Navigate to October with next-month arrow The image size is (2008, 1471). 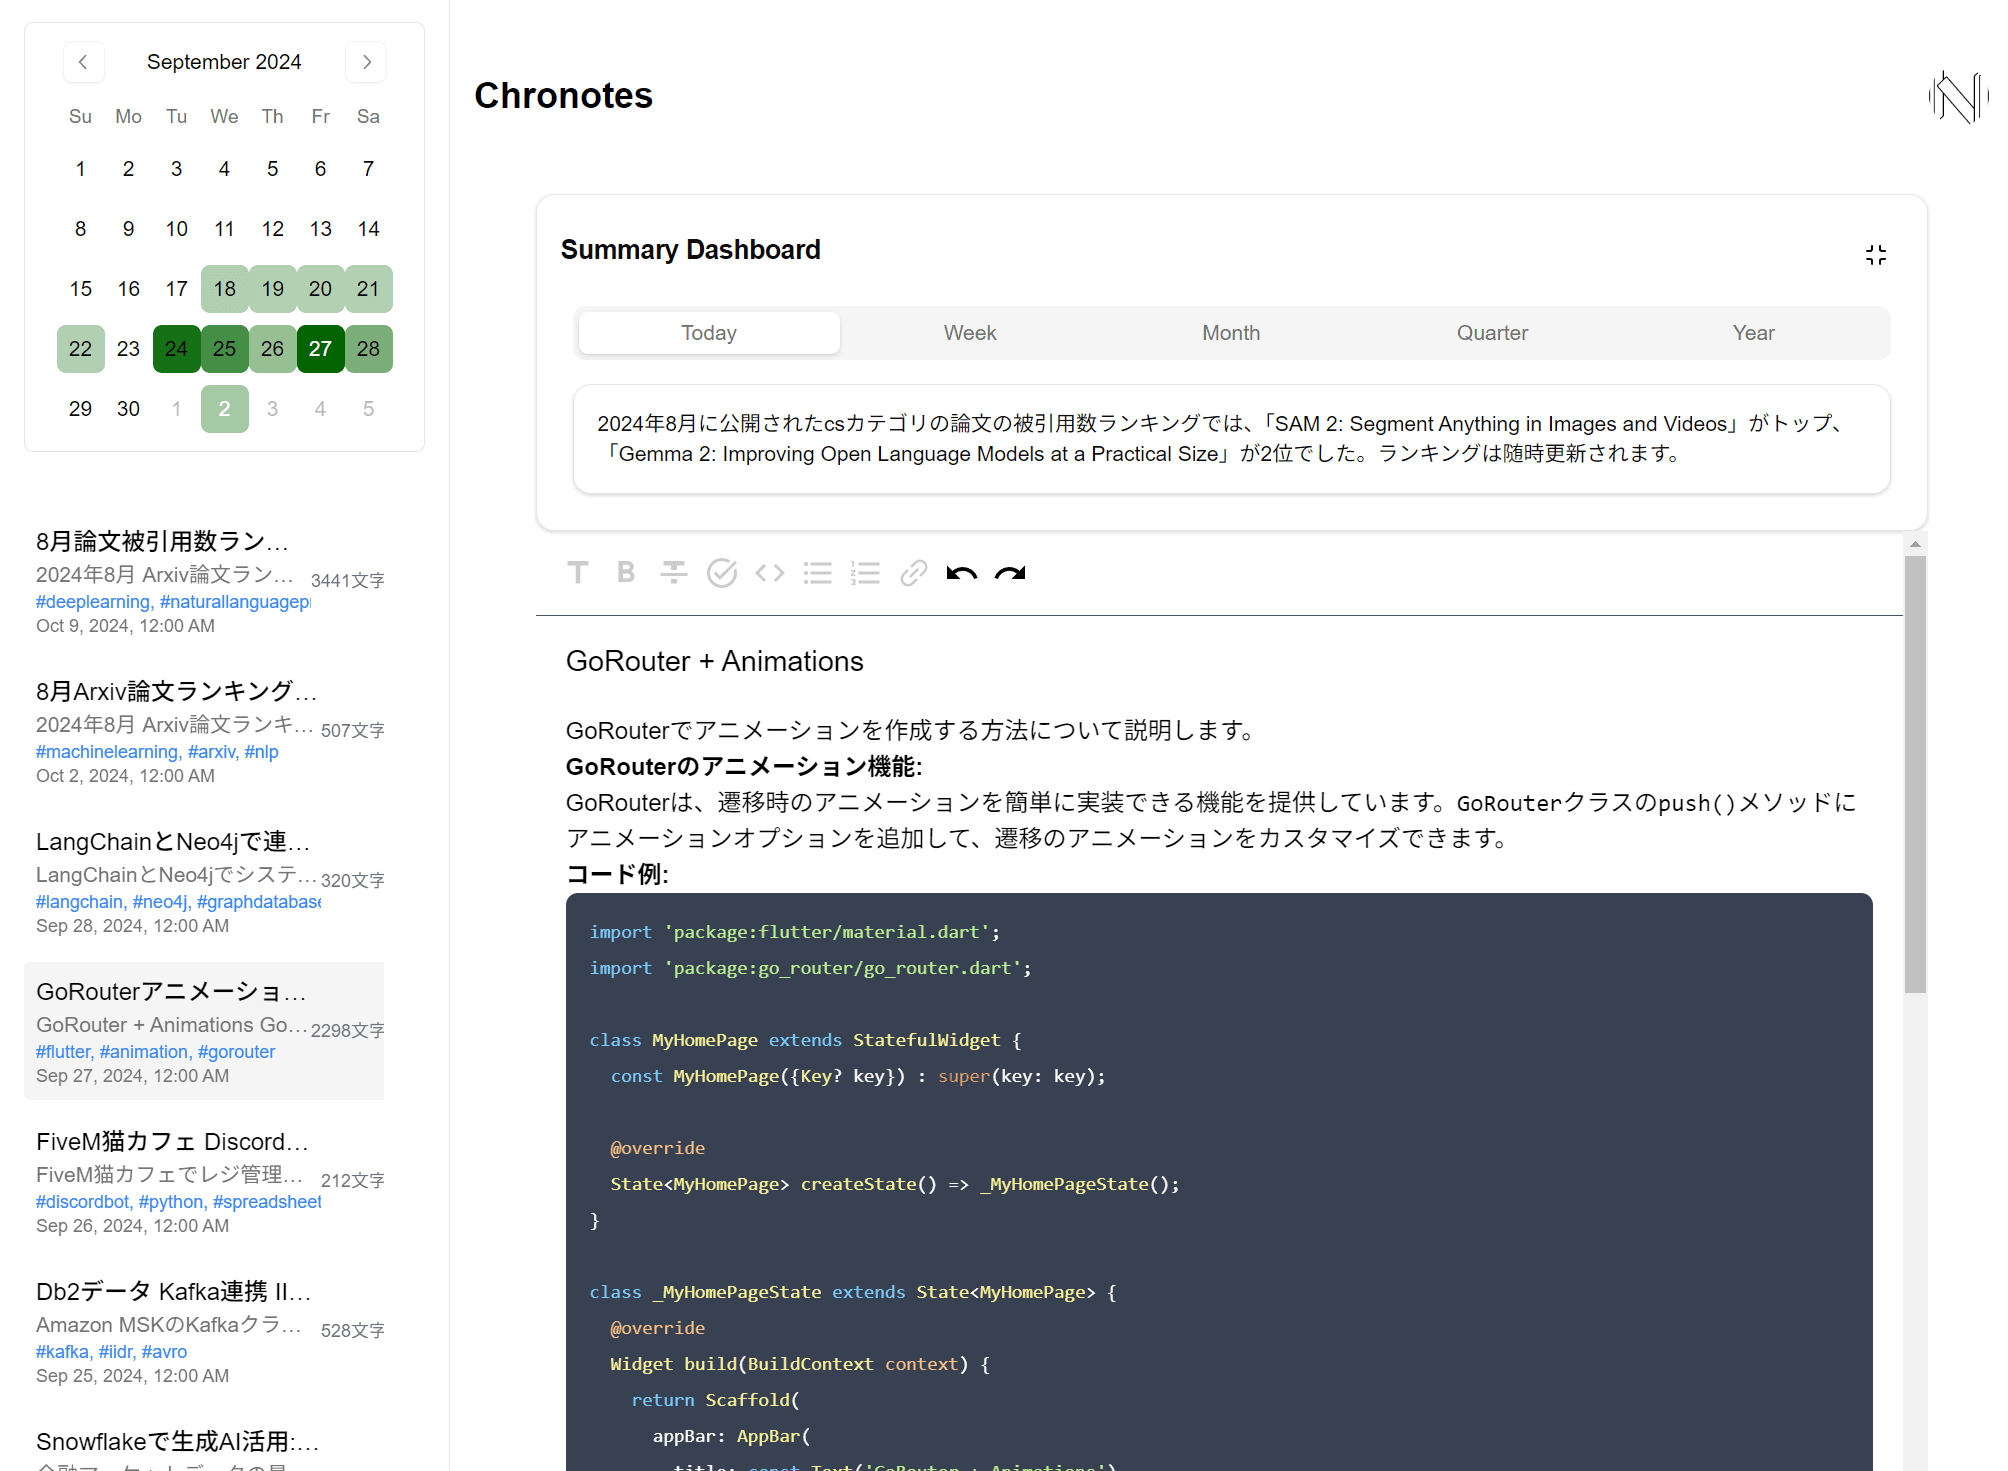[x=366, y=61]
